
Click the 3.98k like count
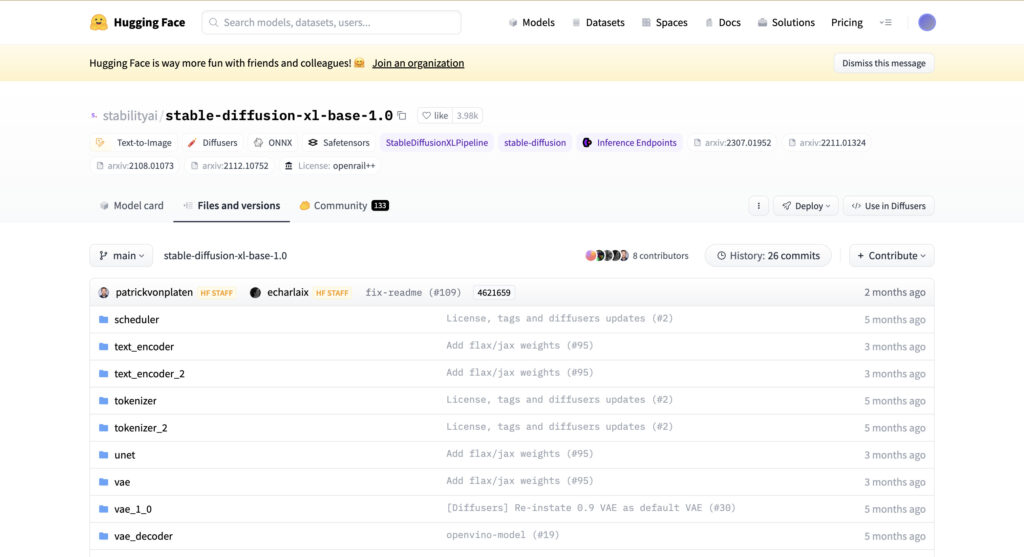467,116
